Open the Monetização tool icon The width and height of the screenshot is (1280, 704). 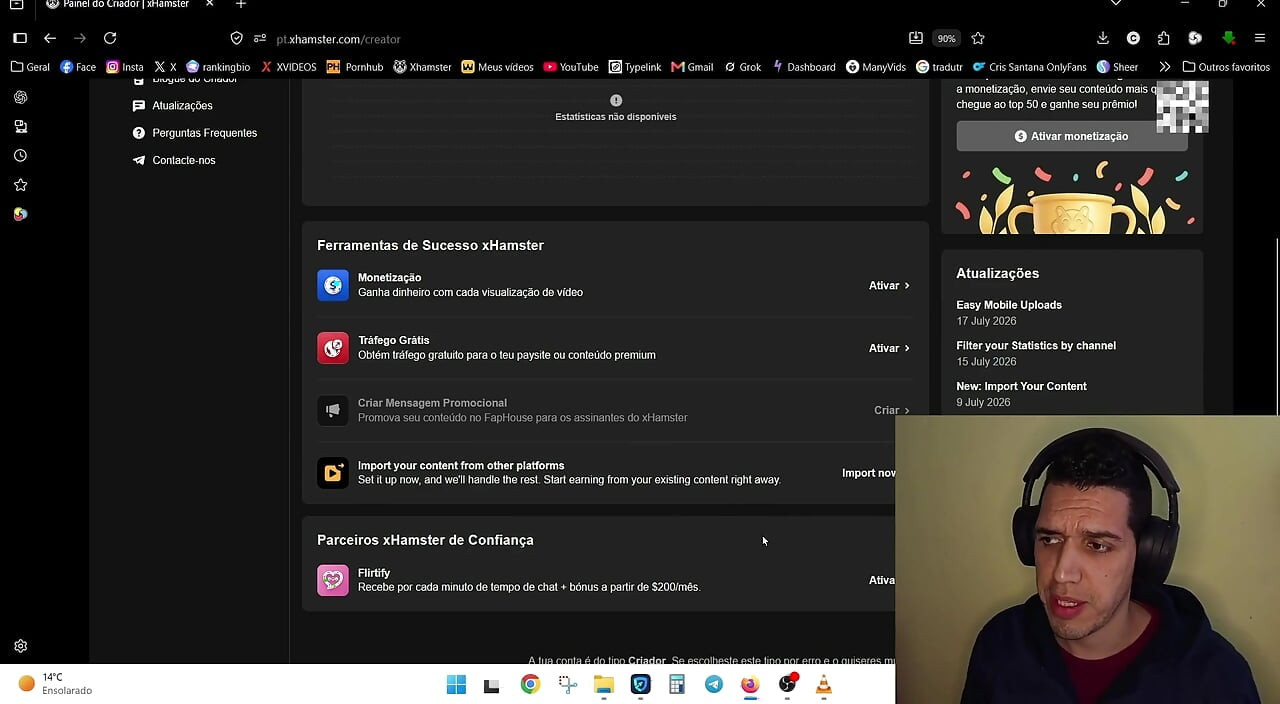click(333, 285)
